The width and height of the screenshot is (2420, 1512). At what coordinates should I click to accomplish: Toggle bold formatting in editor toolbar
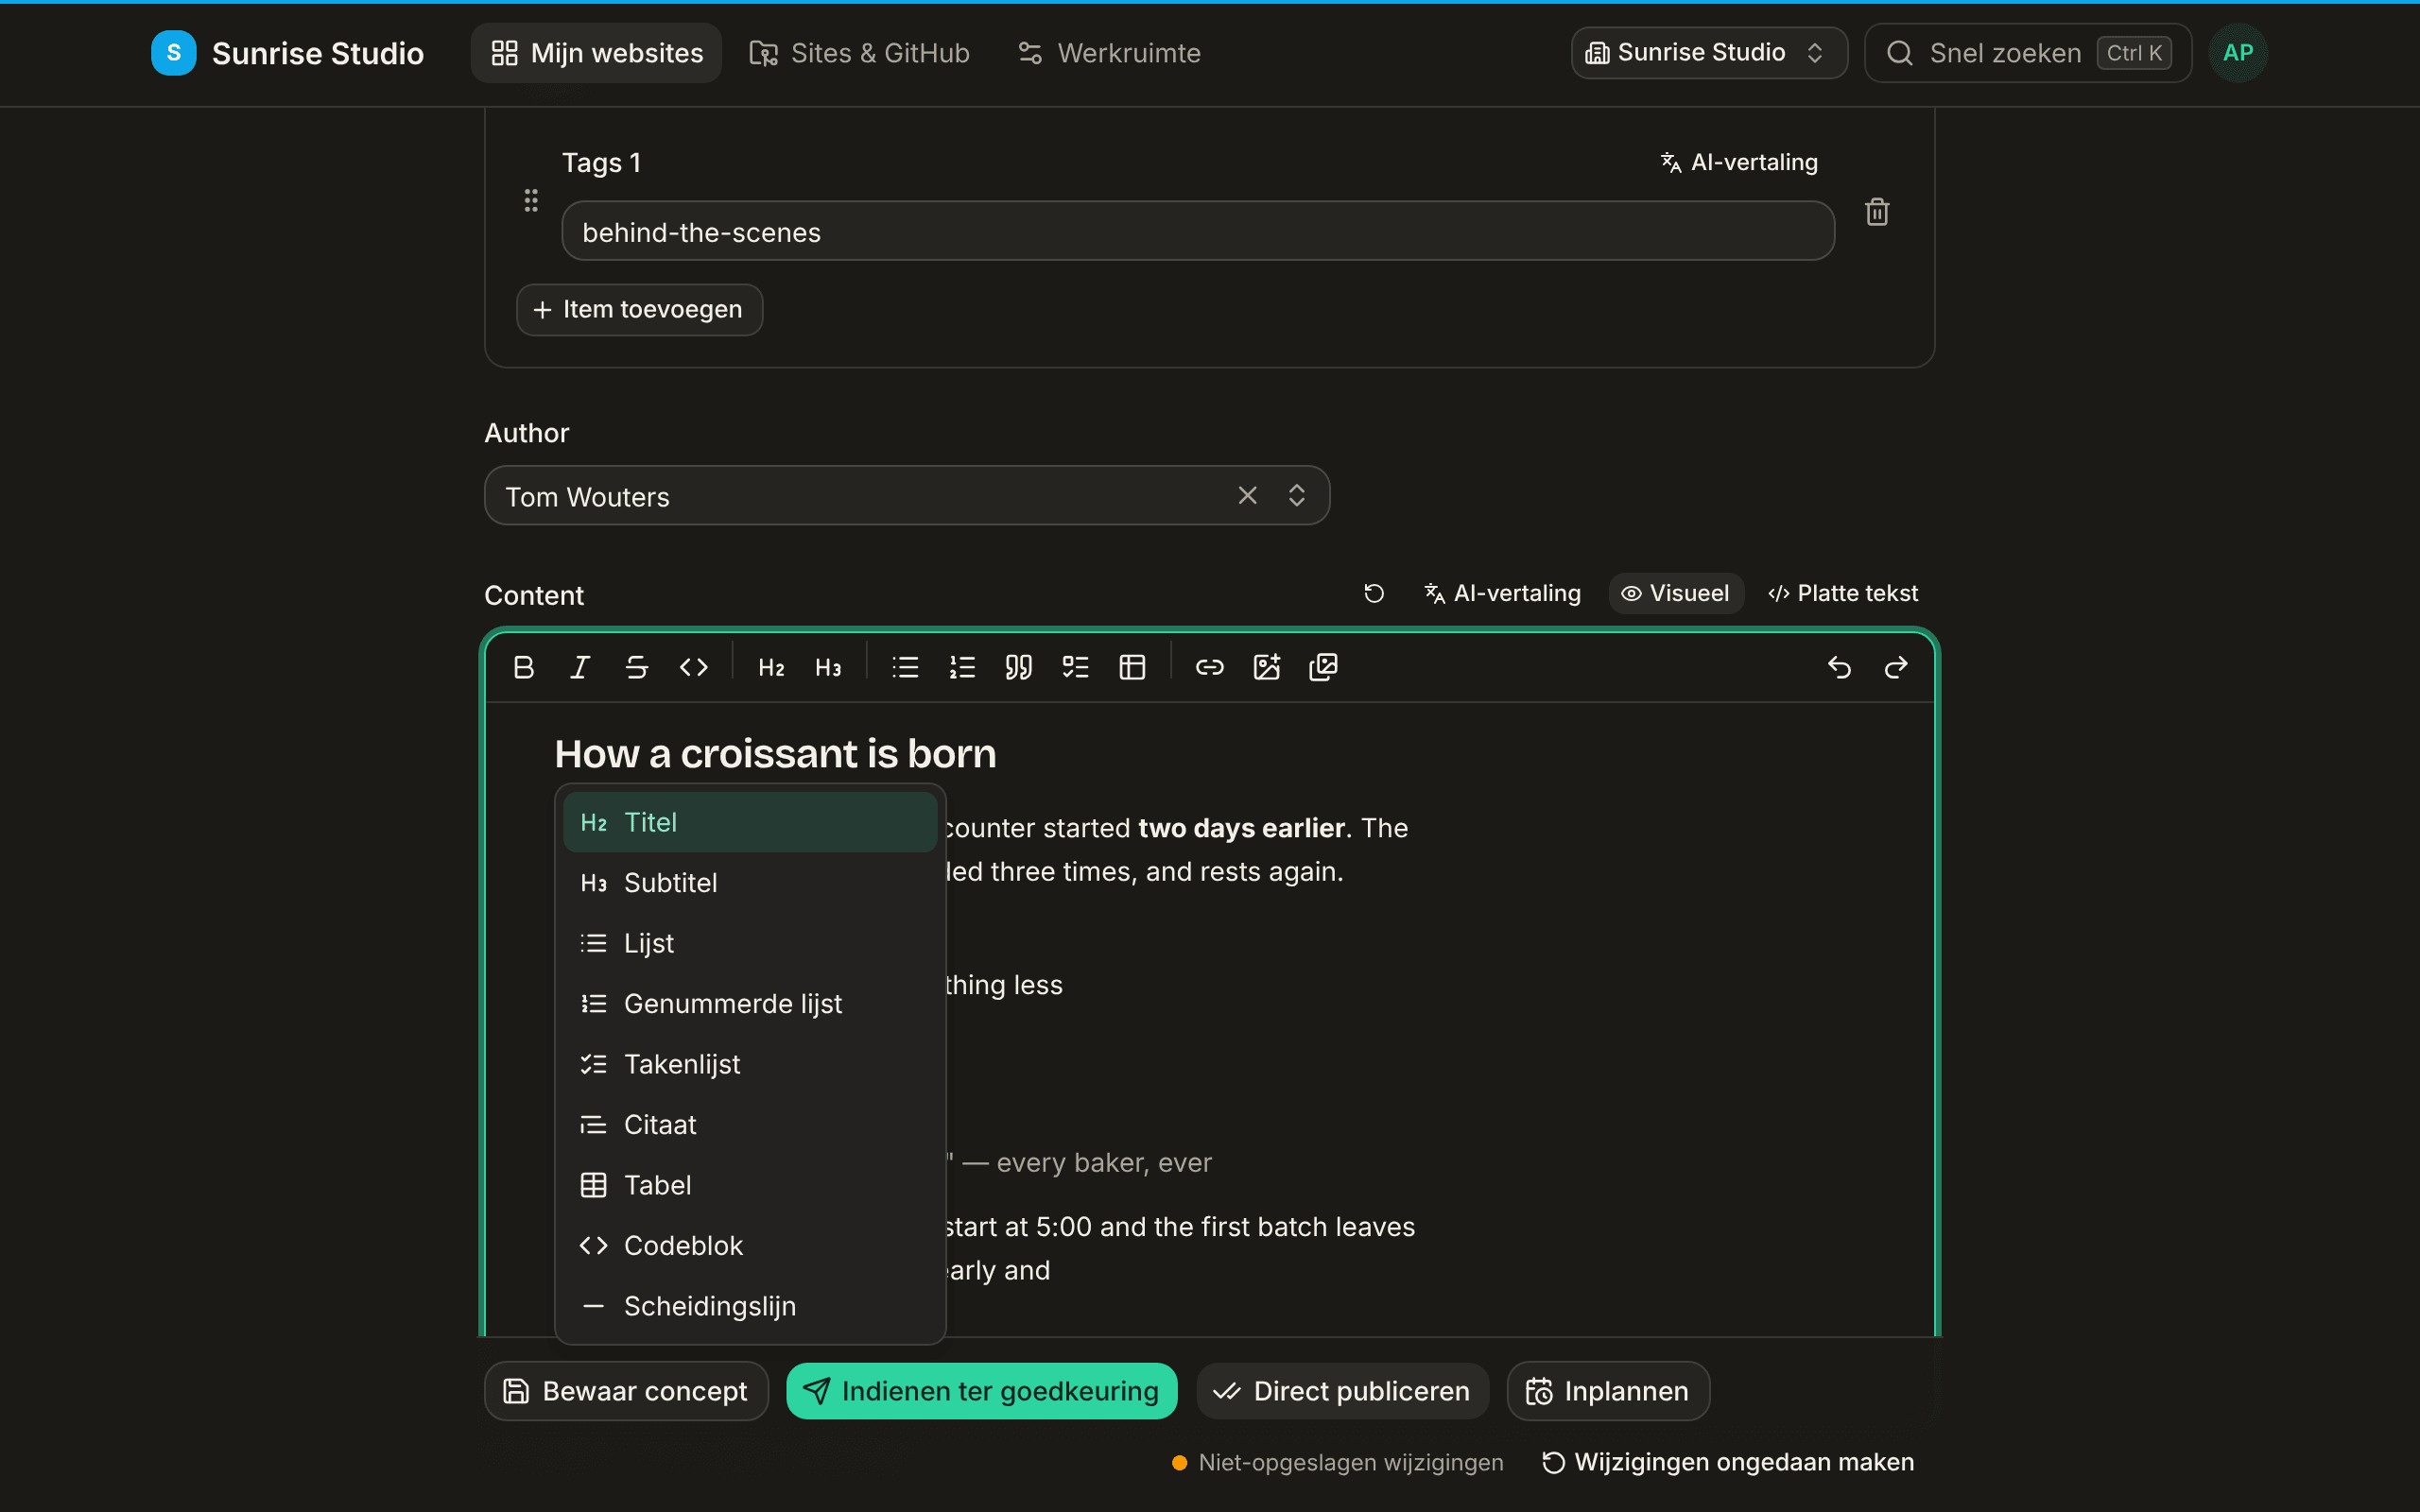pyautogui.click(x=523, y=667)
